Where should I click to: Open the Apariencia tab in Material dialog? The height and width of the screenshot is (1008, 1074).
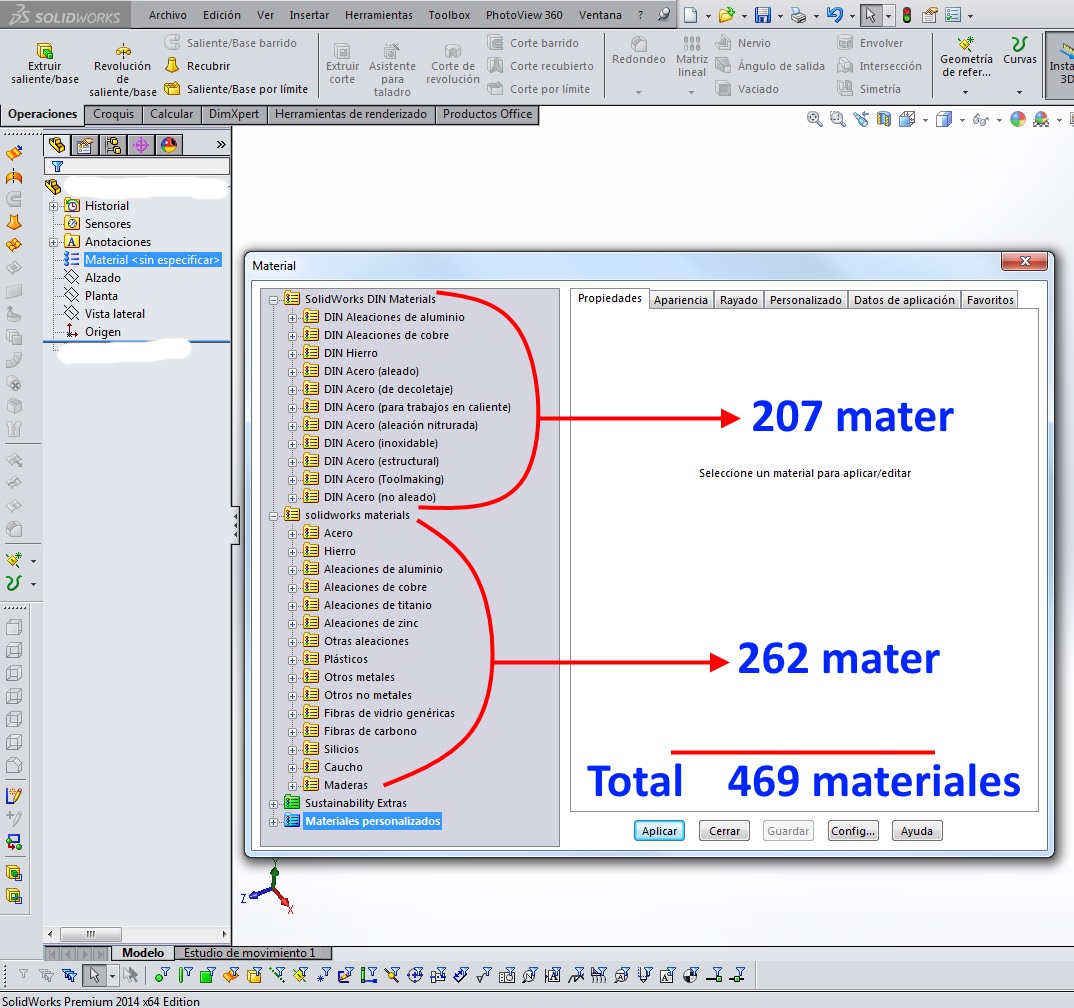[680, 300]
